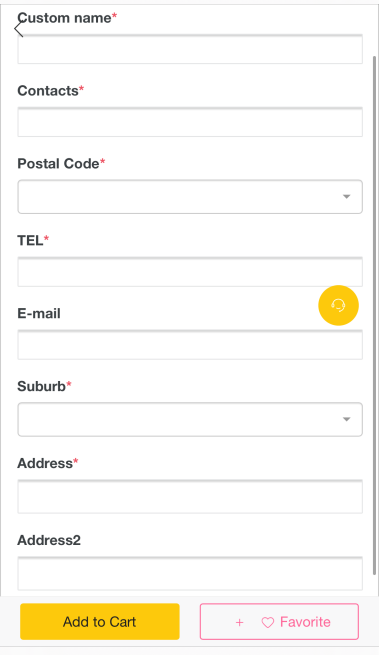Image resolution: width=380 pixels, height=655 pixels.
Task: Focus the E-mail text field
Action: coord(190,345)
